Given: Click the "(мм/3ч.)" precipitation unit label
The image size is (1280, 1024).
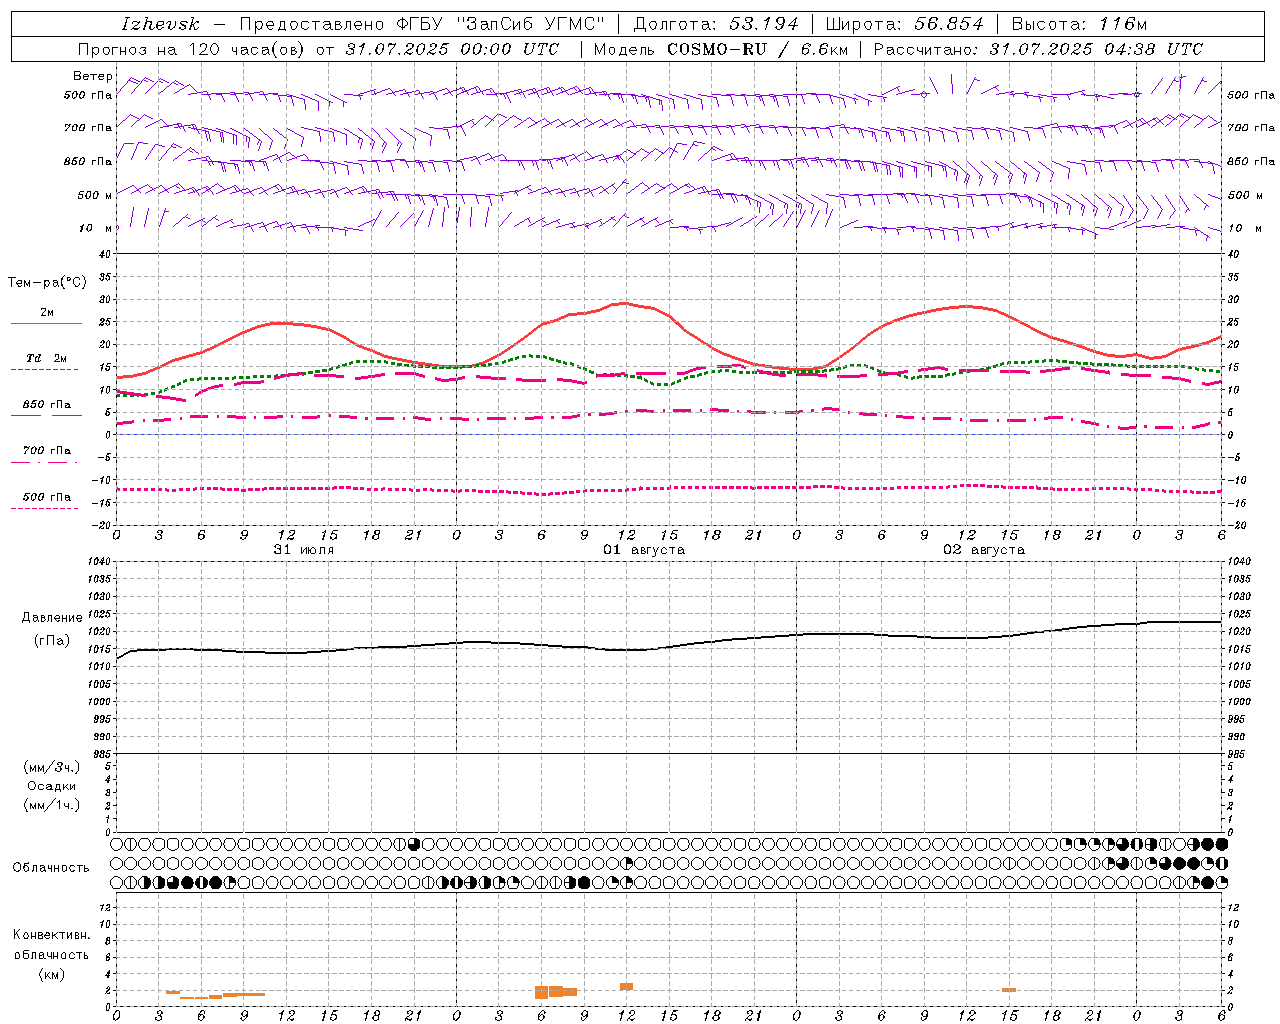Looking at the screenshot, I should pyautogui.click(x=52, y=767).
